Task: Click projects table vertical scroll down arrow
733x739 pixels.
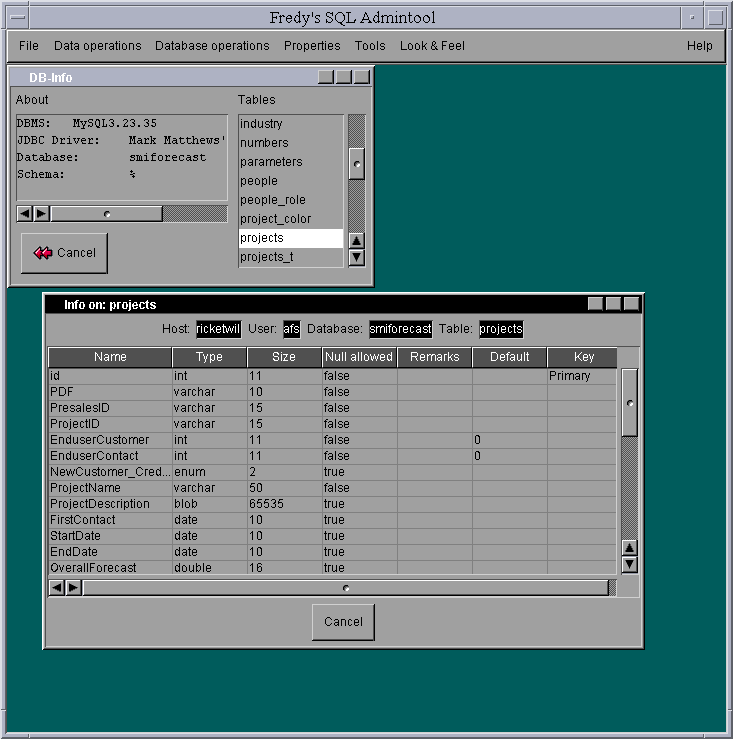Action: 630,564
